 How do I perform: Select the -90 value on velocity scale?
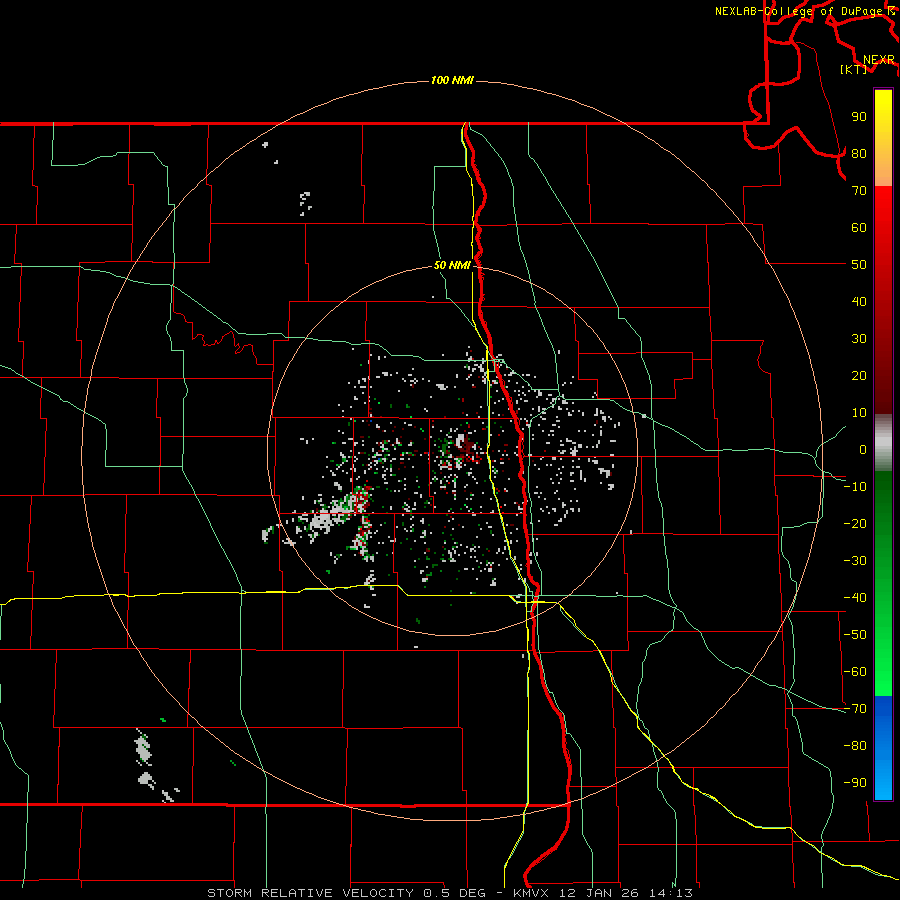pyautogui.click(x=855, y=783)
